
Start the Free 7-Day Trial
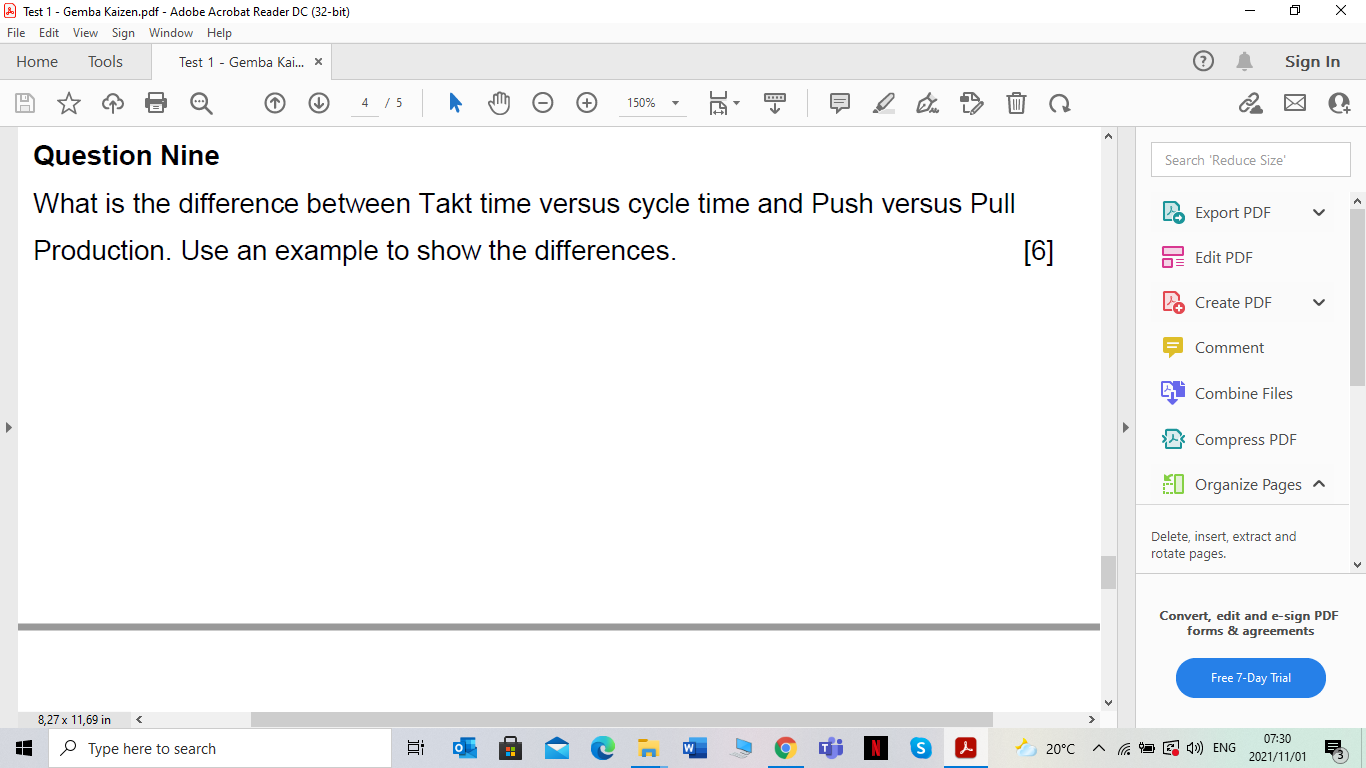pos(1250,677)
